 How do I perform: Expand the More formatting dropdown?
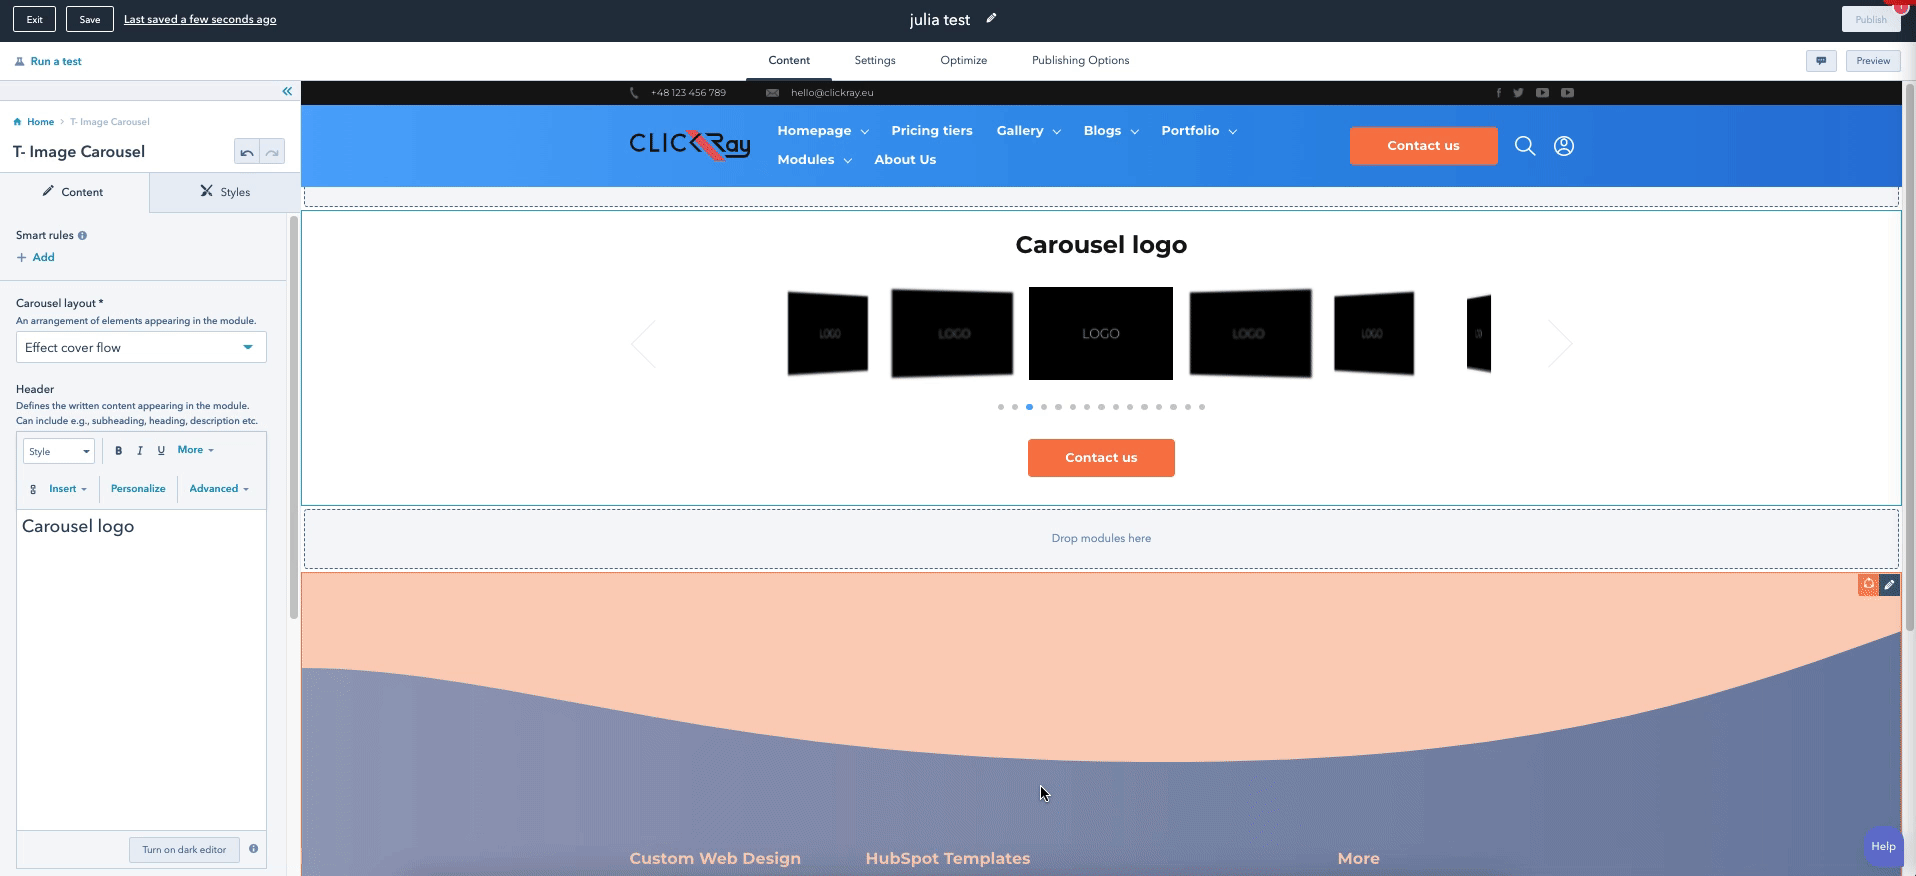point(196,450)
